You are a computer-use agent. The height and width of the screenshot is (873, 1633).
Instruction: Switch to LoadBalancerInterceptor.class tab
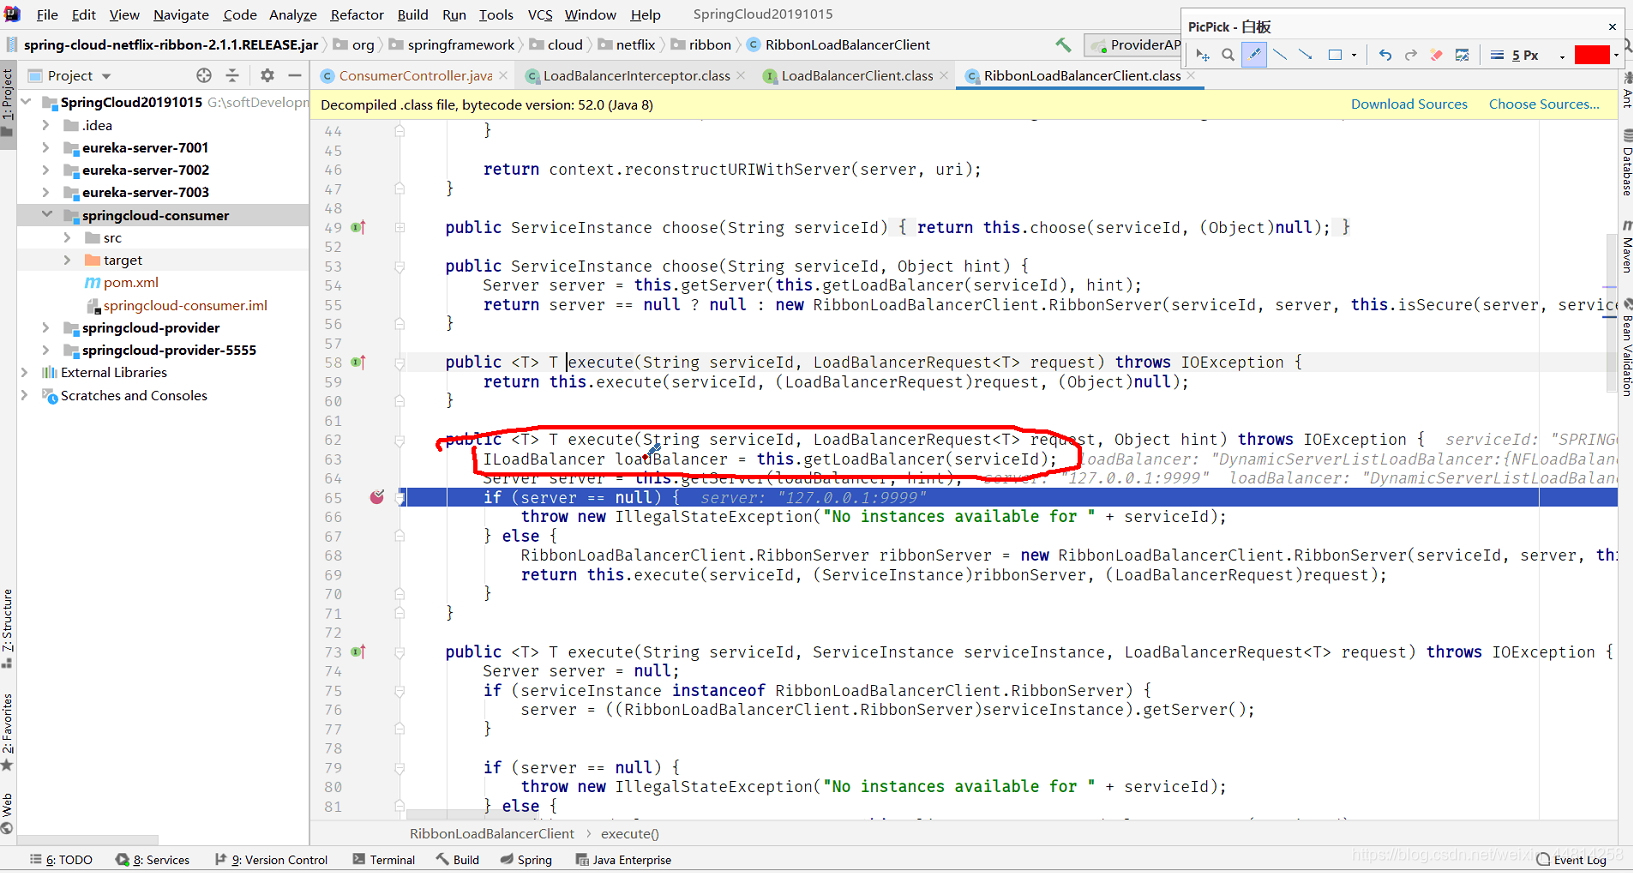click(636, 76)
